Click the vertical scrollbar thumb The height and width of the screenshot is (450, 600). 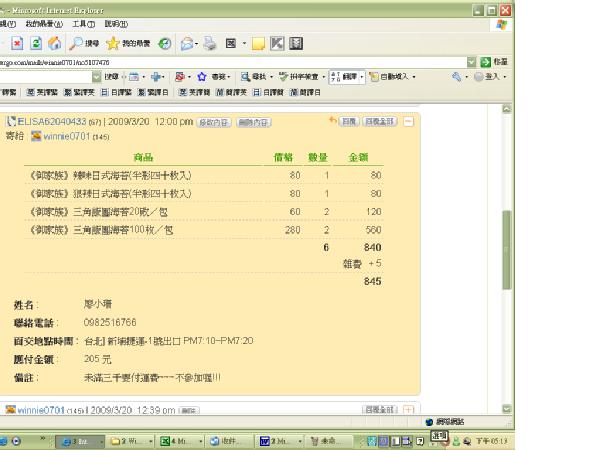pos(507,249)
